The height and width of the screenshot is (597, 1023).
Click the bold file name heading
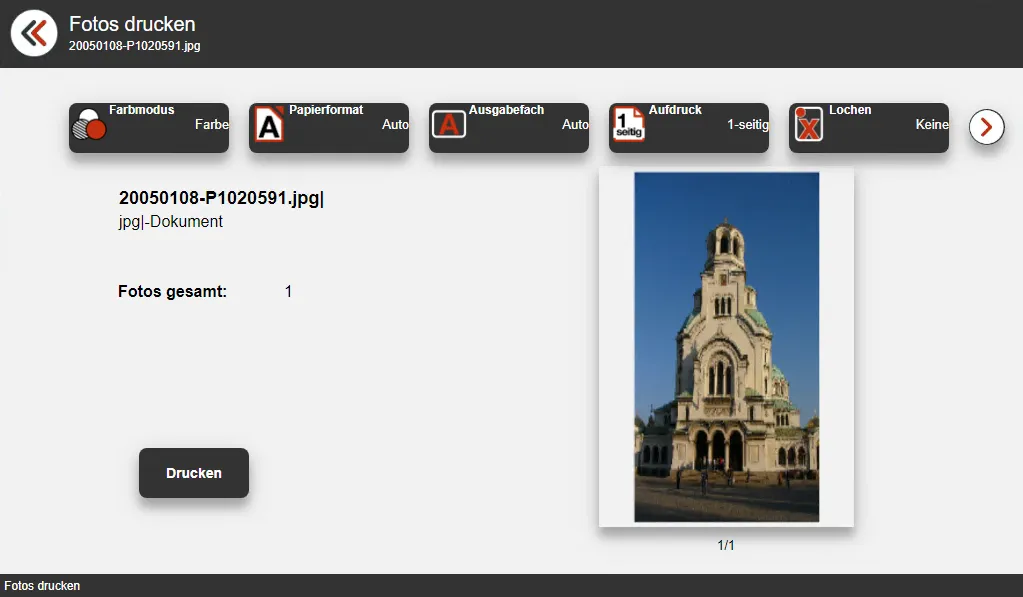(221, 198)
